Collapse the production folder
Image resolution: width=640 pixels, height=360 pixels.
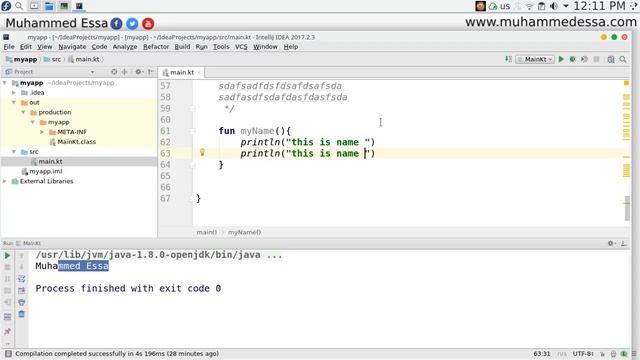tap(23, 112)
